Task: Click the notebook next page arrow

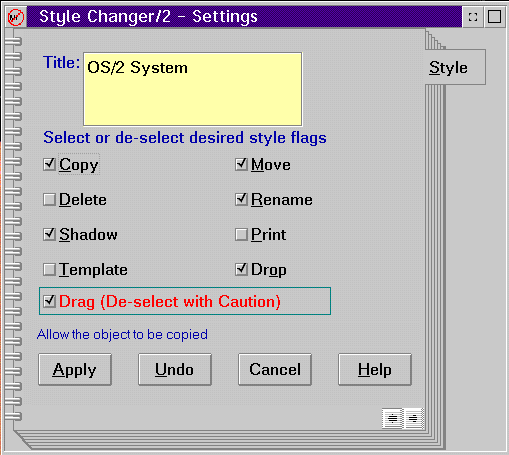Action: (414, 418)
